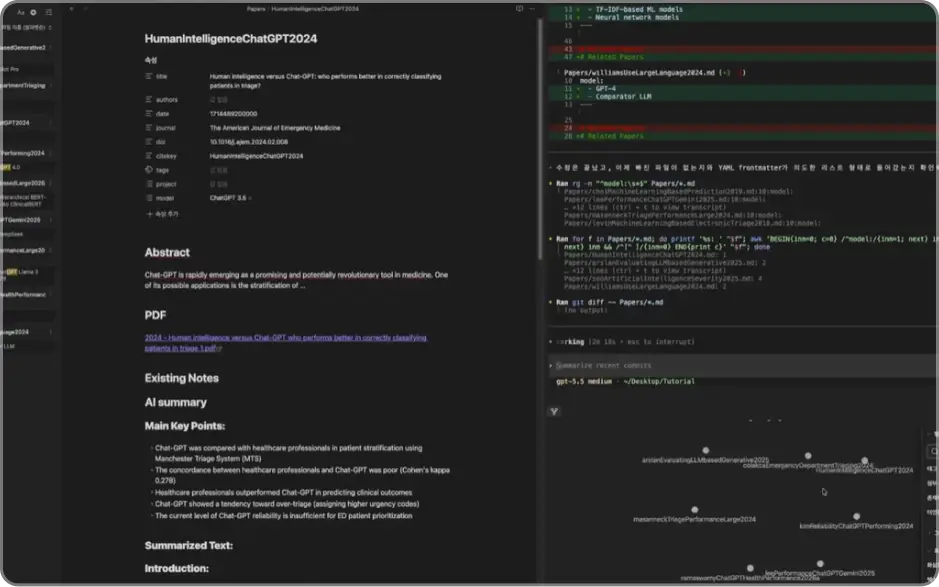Click the AI summary heading
The height and width of the screenshot is (587, 939).
(x=175, y=403)
